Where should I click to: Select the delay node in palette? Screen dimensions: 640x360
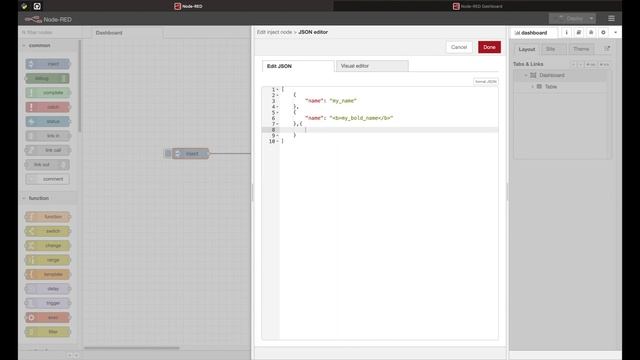(x=48, y=289)
